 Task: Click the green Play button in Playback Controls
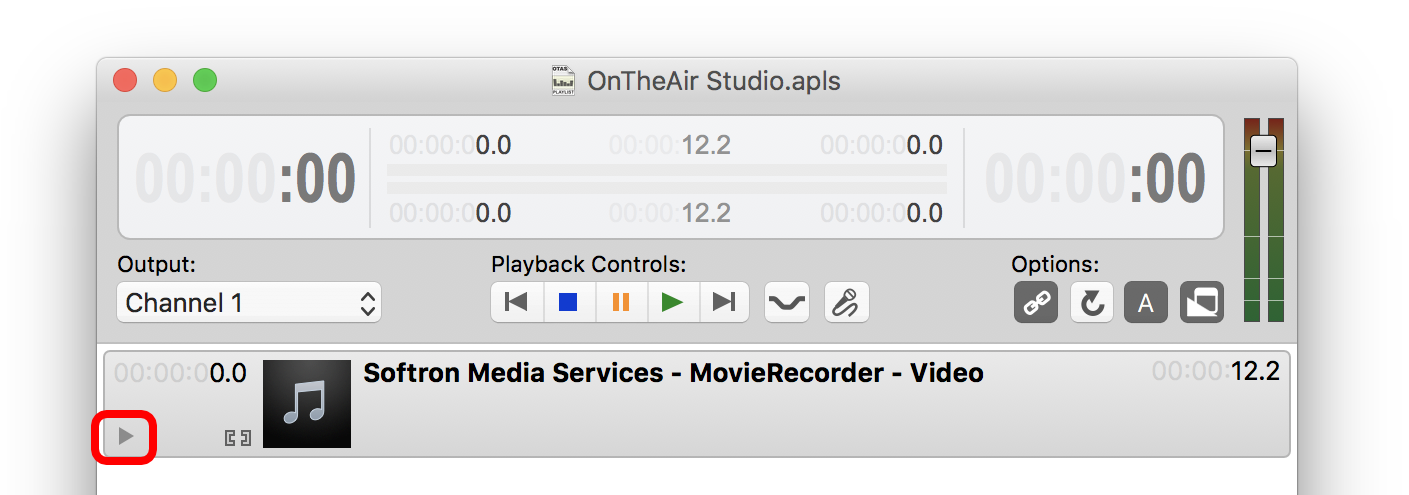[673, 302]
